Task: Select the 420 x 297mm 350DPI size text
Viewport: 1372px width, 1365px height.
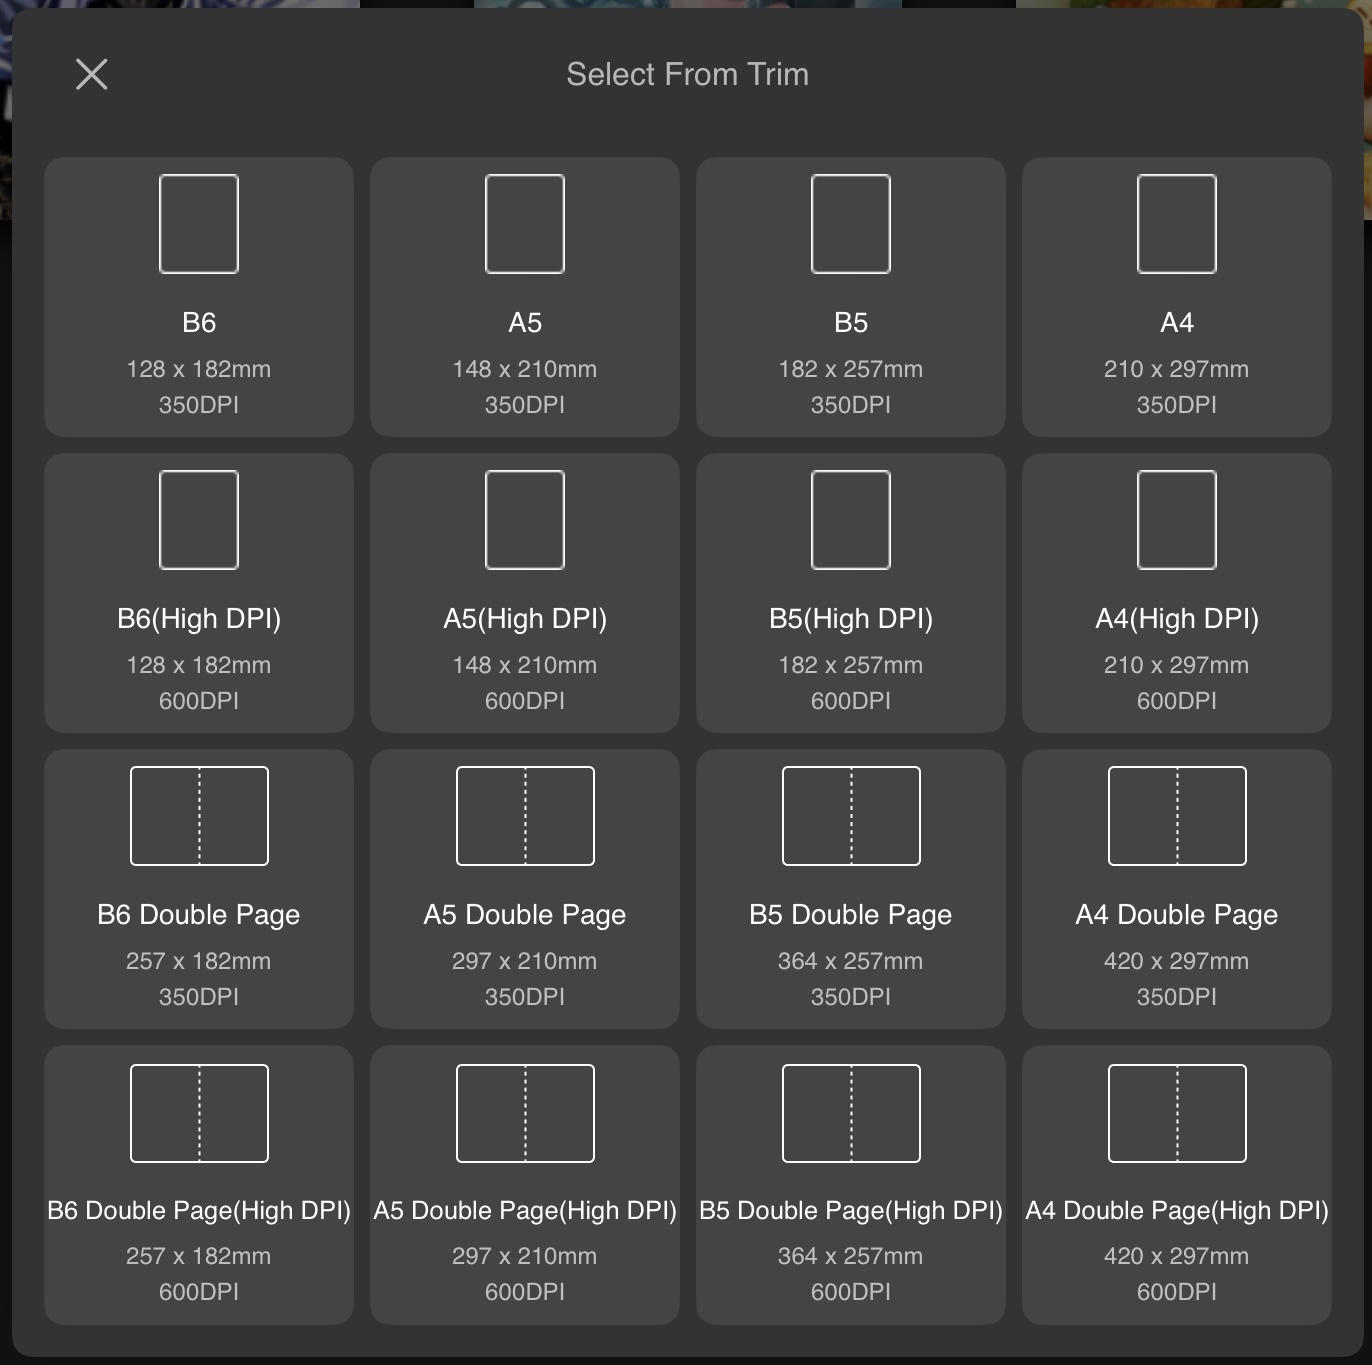Action: [x=1177, y=961]
